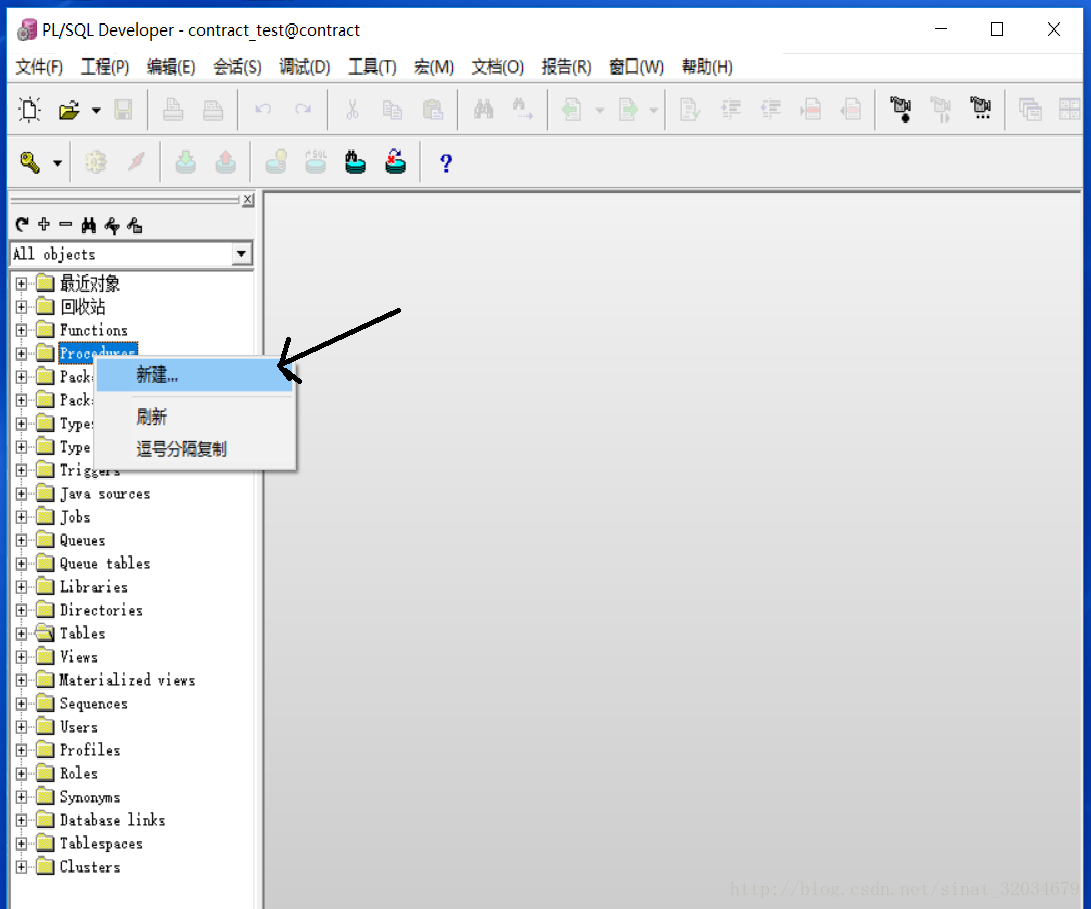Expand the Functions tree node
Screen dimensions: 1091x909
point(22,331)
